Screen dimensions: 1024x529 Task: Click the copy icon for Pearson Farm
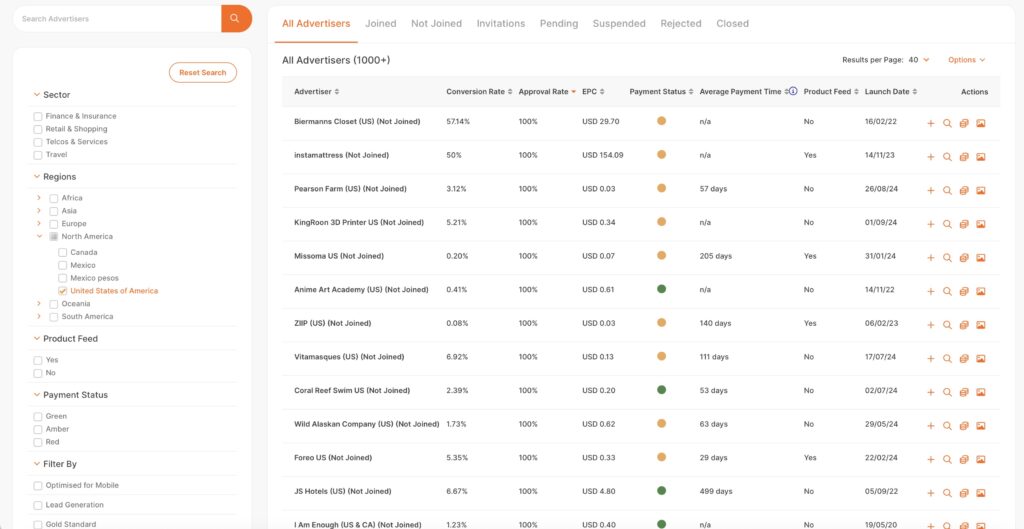(964, 190)
